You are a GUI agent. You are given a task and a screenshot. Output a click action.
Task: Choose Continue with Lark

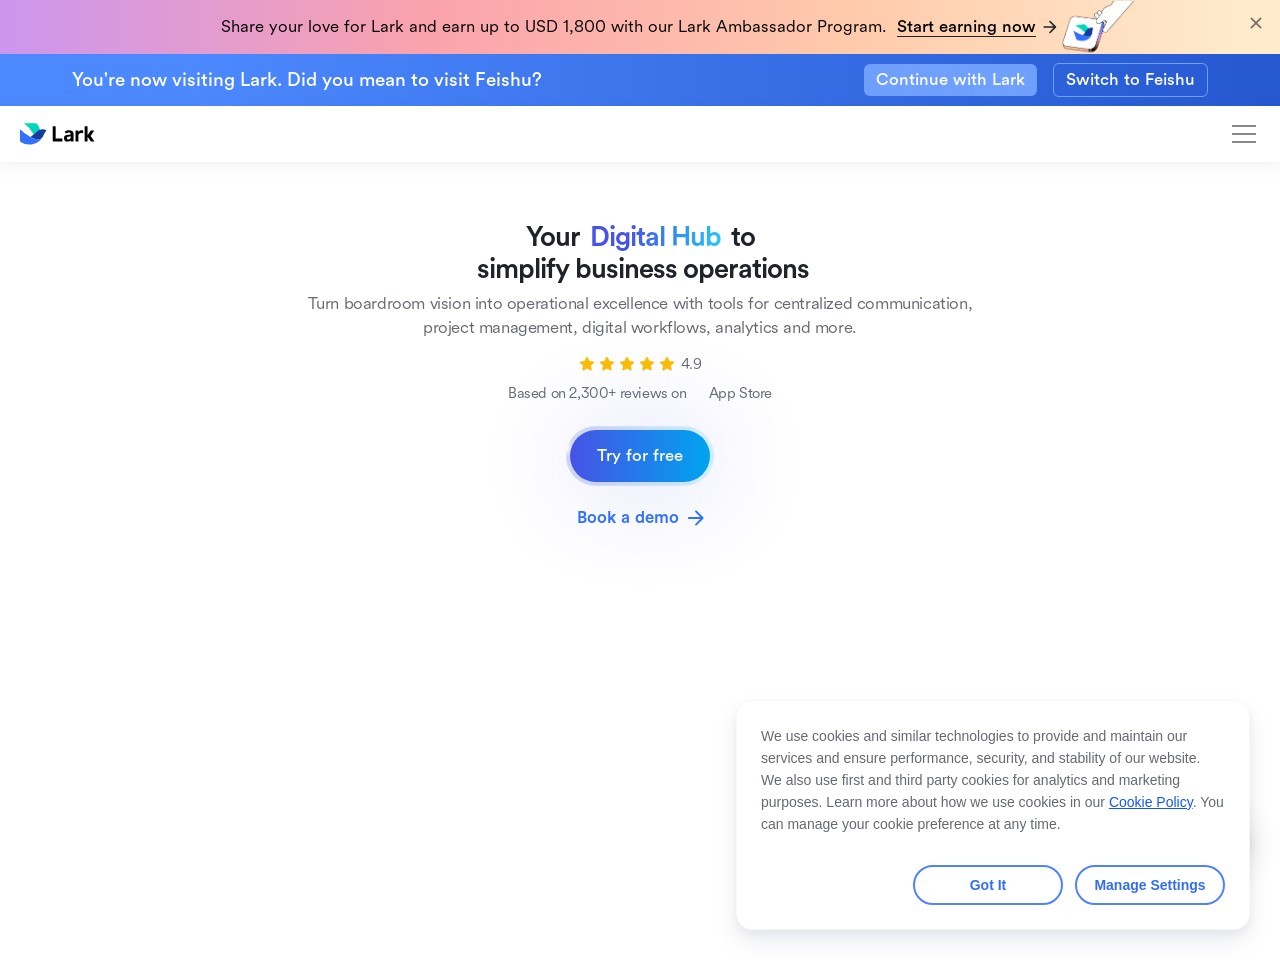pyautogui.click(x=950, y=80)
